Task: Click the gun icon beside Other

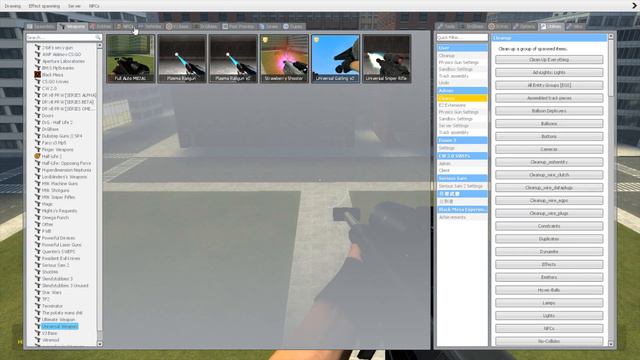Action: 38,224
